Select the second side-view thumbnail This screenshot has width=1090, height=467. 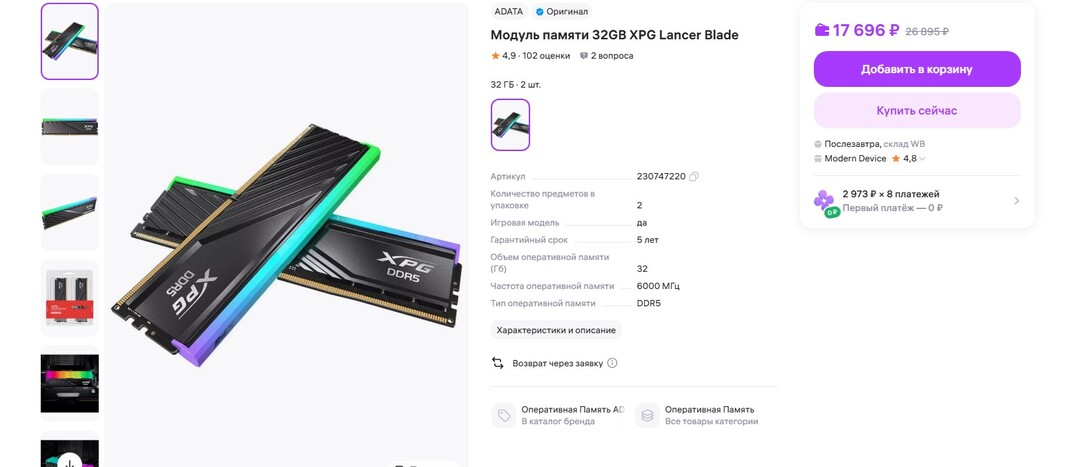tap(70, 126)
